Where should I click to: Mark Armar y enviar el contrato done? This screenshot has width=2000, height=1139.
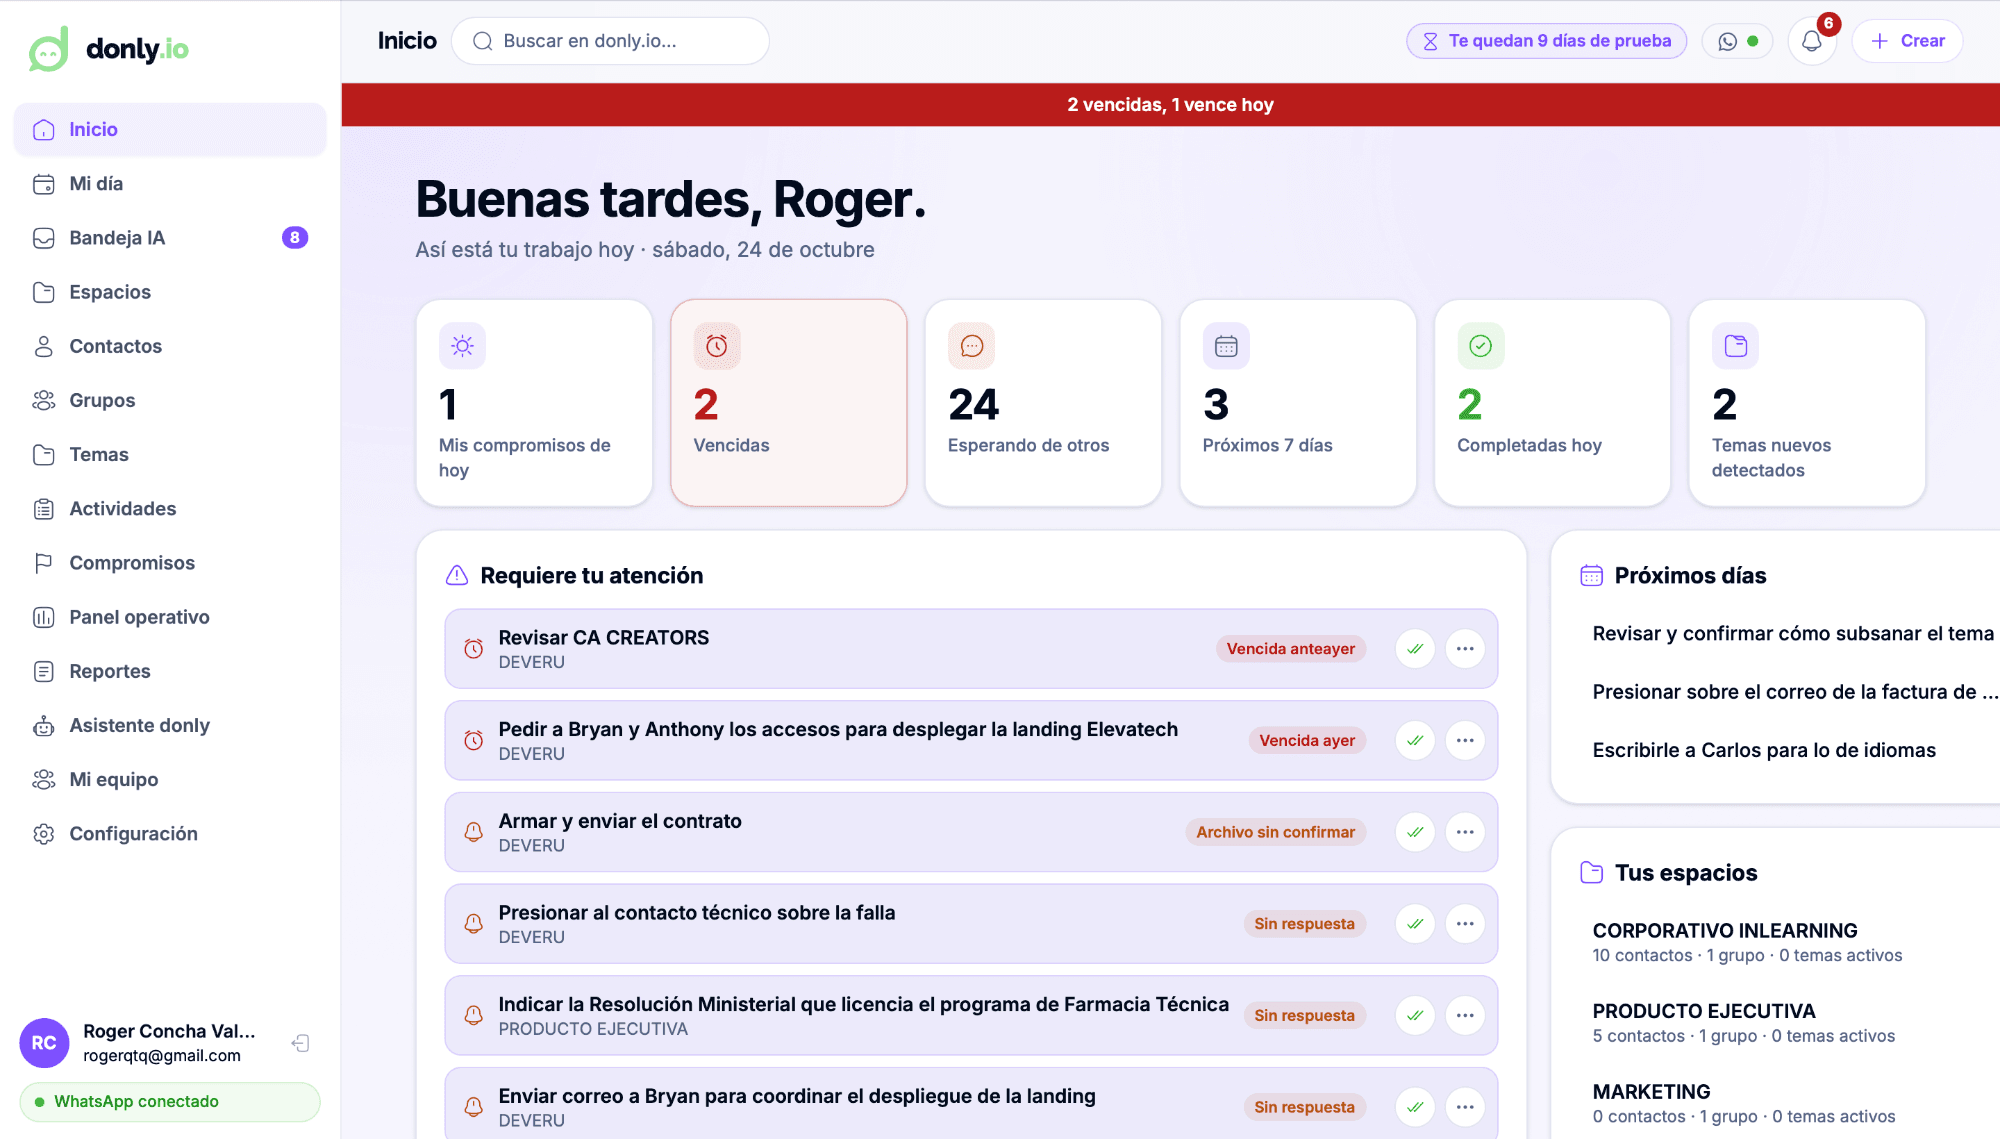coord(1415,832)
